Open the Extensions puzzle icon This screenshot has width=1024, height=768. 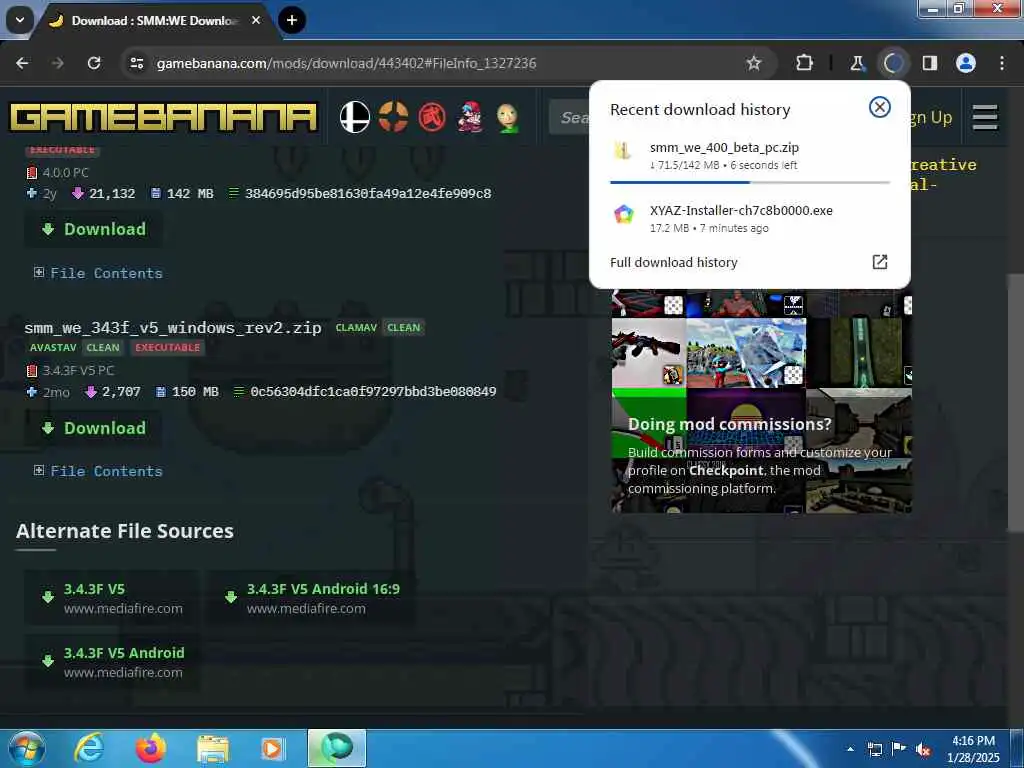(x=805, y=63)
